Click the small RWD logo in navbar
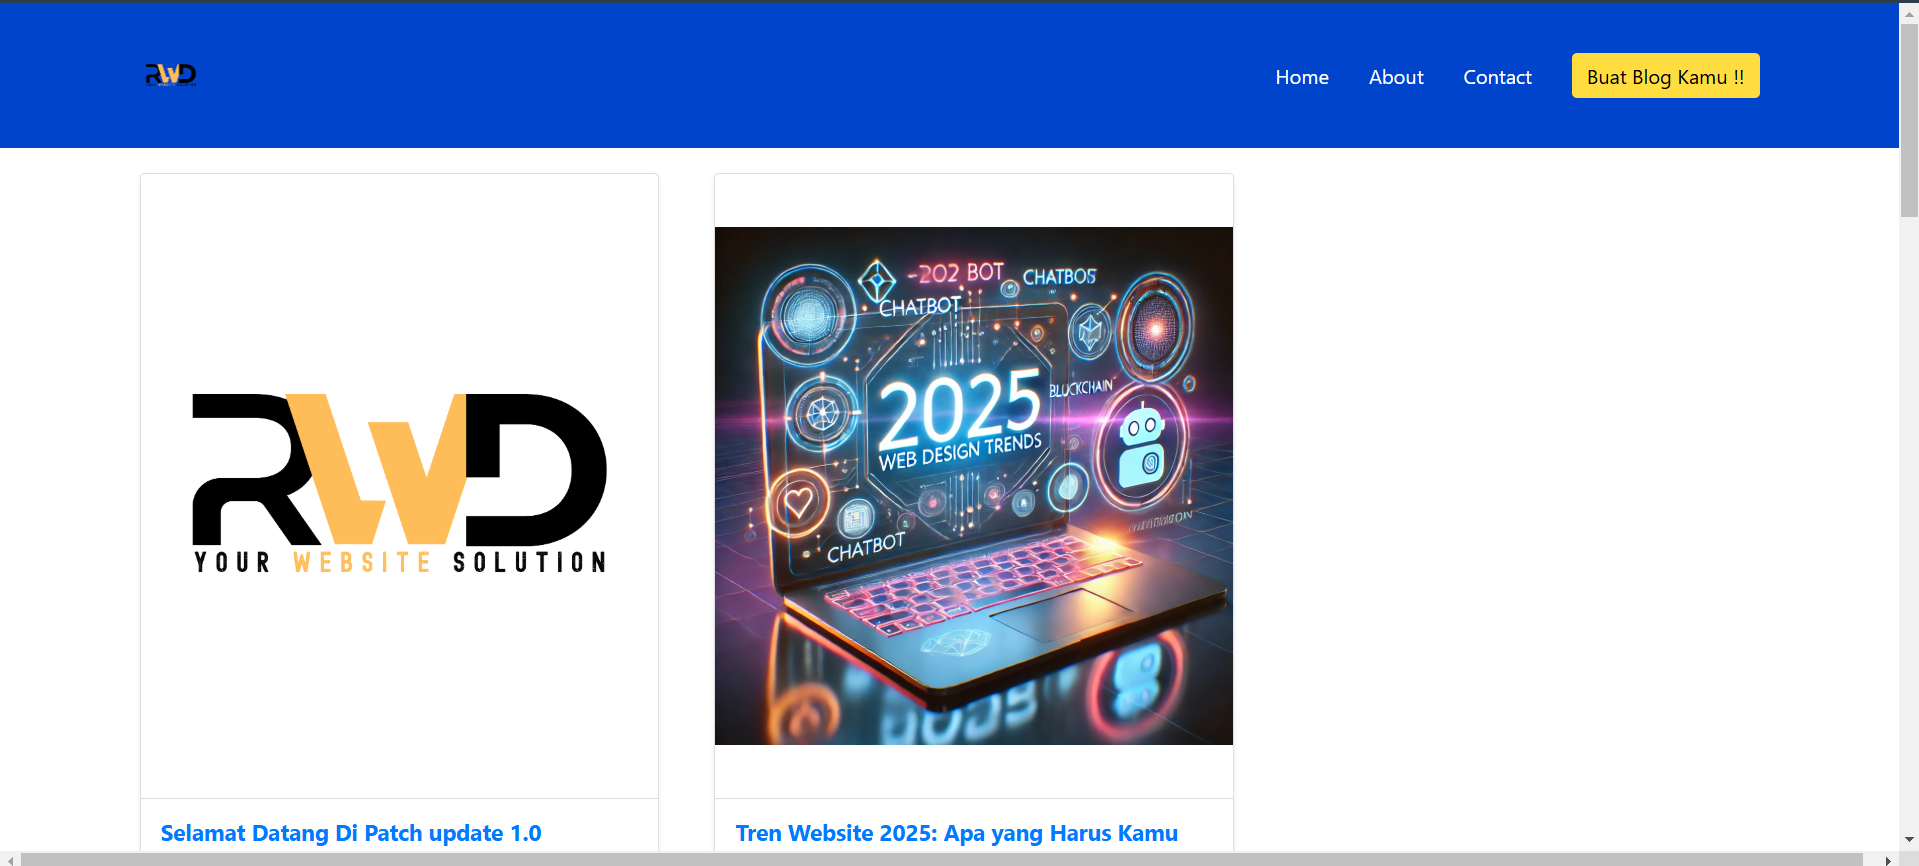This screenshot has width=1919, height=866. [x=171, y=75]
